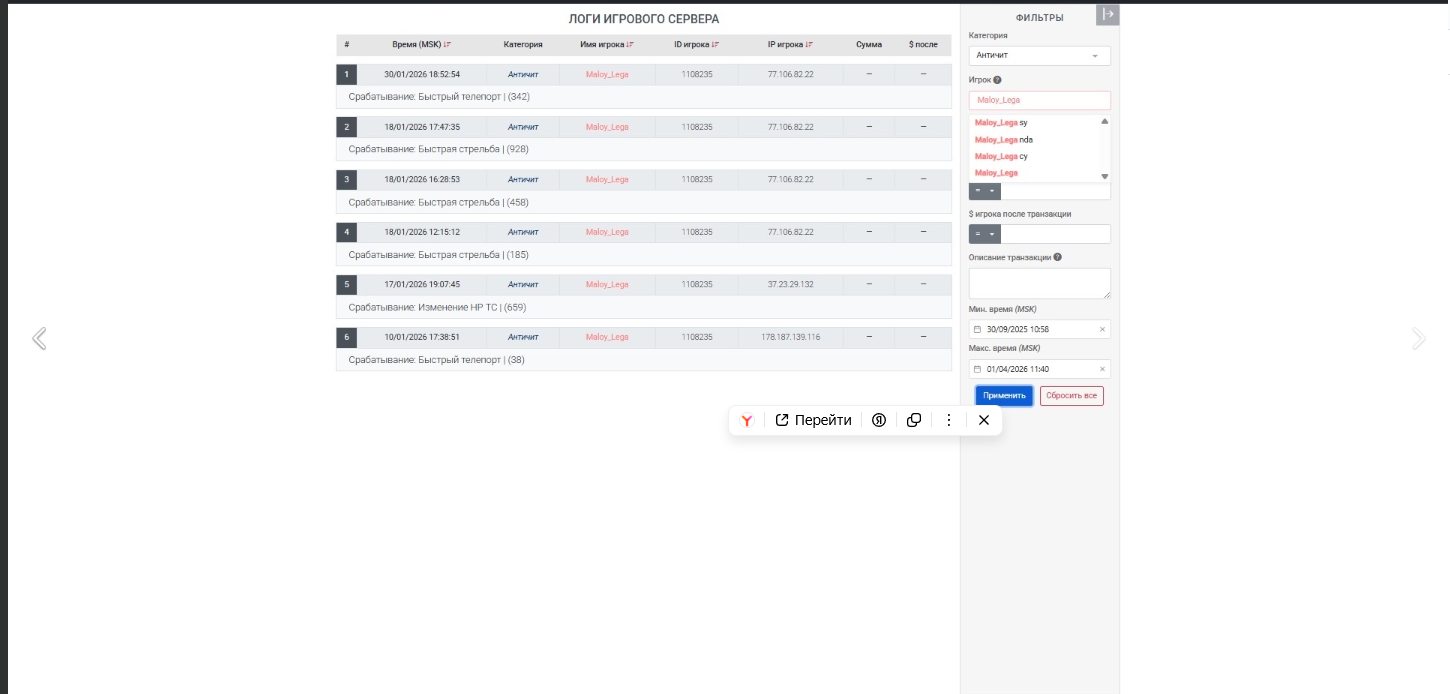Click the help icon beside Игрок label
Viewport: 1450px width, 694px height.
coord(997,80)
